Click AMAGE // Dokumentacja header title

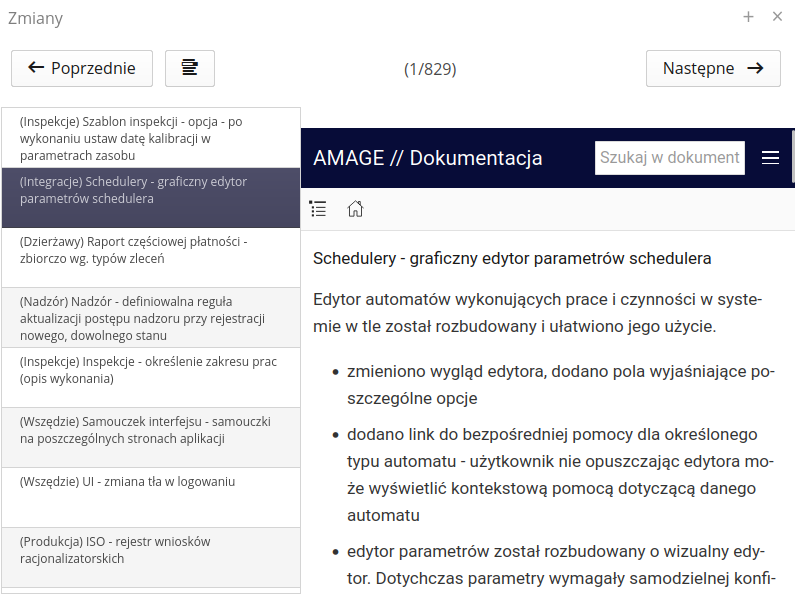[428, 158]
